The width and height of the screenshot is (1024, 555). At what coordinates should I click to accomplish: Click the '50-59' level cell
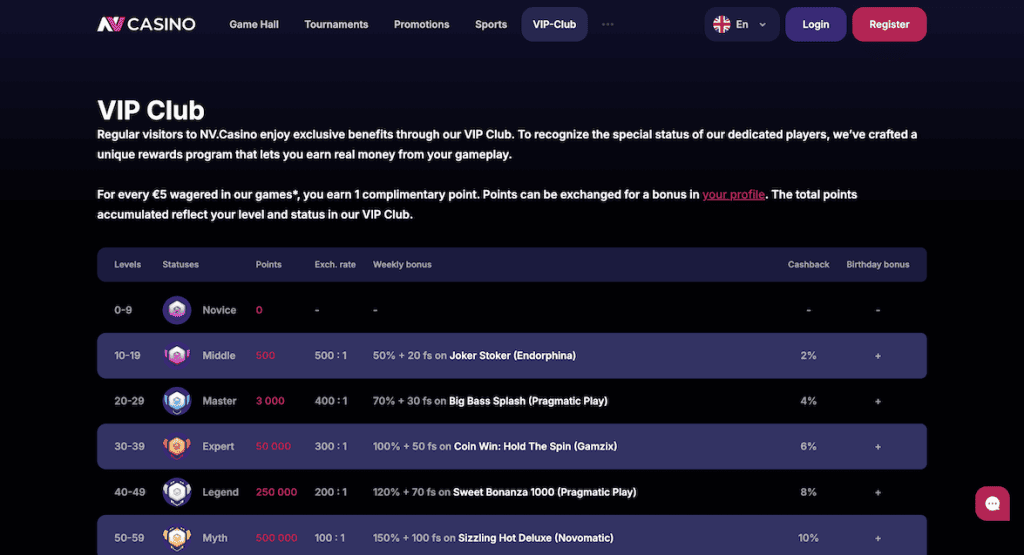pyautogui.click(x=129, y=538)
